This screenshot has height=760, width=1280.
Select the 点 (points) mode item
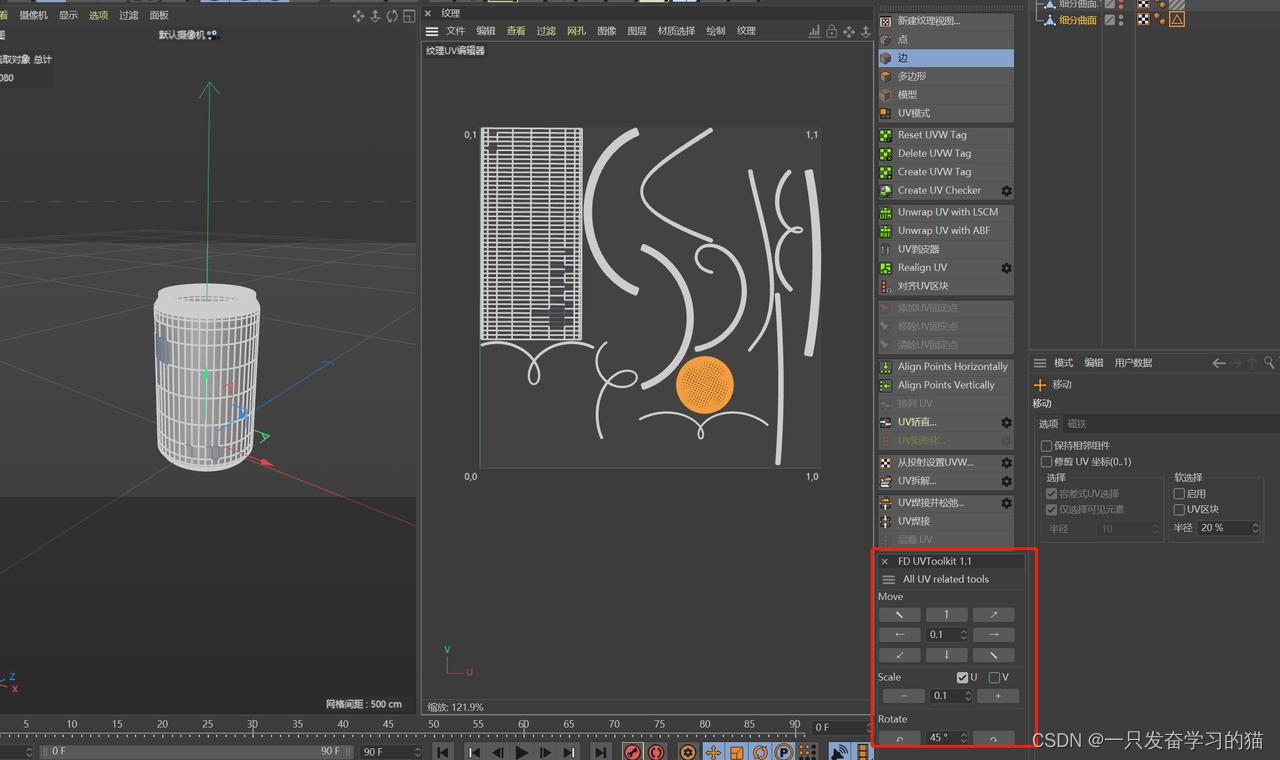coord(945,39)
